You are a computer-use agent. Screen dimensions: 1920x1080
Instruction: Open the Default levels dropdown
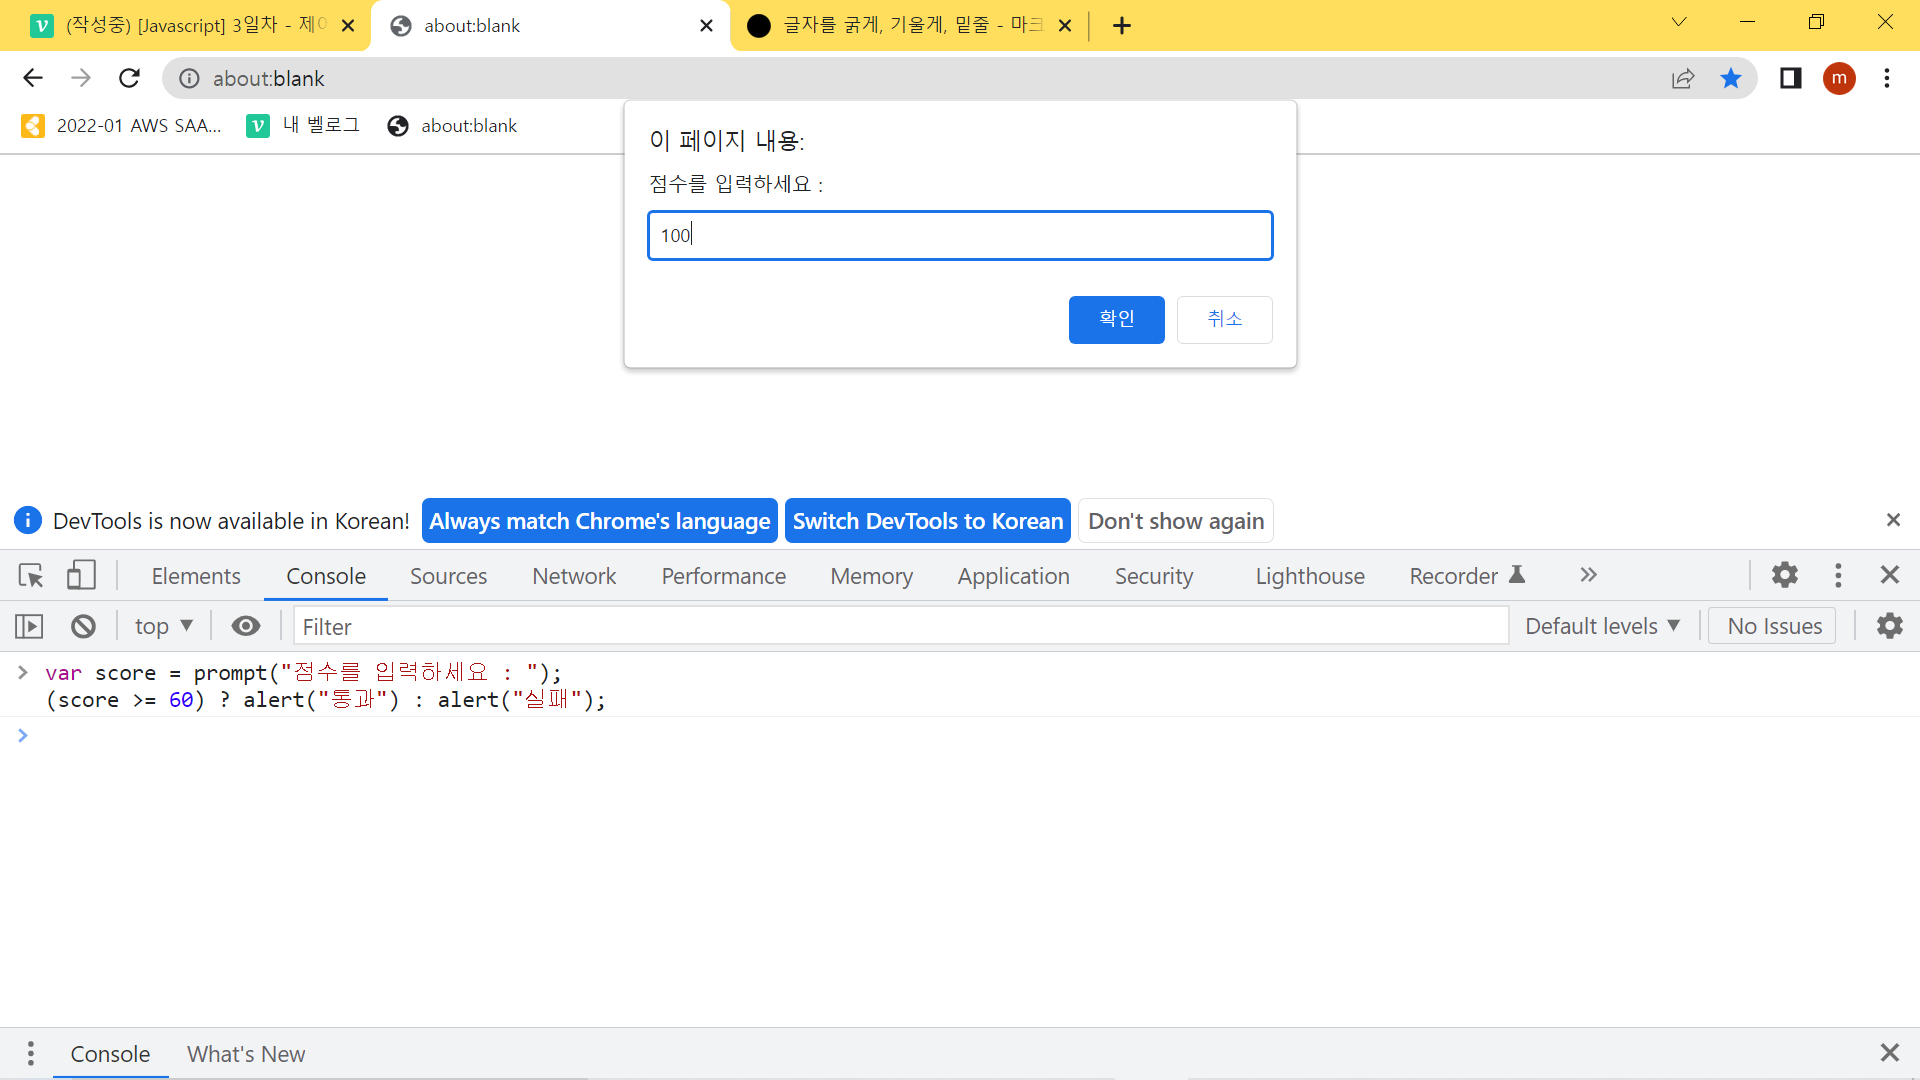pos(1602,627)
